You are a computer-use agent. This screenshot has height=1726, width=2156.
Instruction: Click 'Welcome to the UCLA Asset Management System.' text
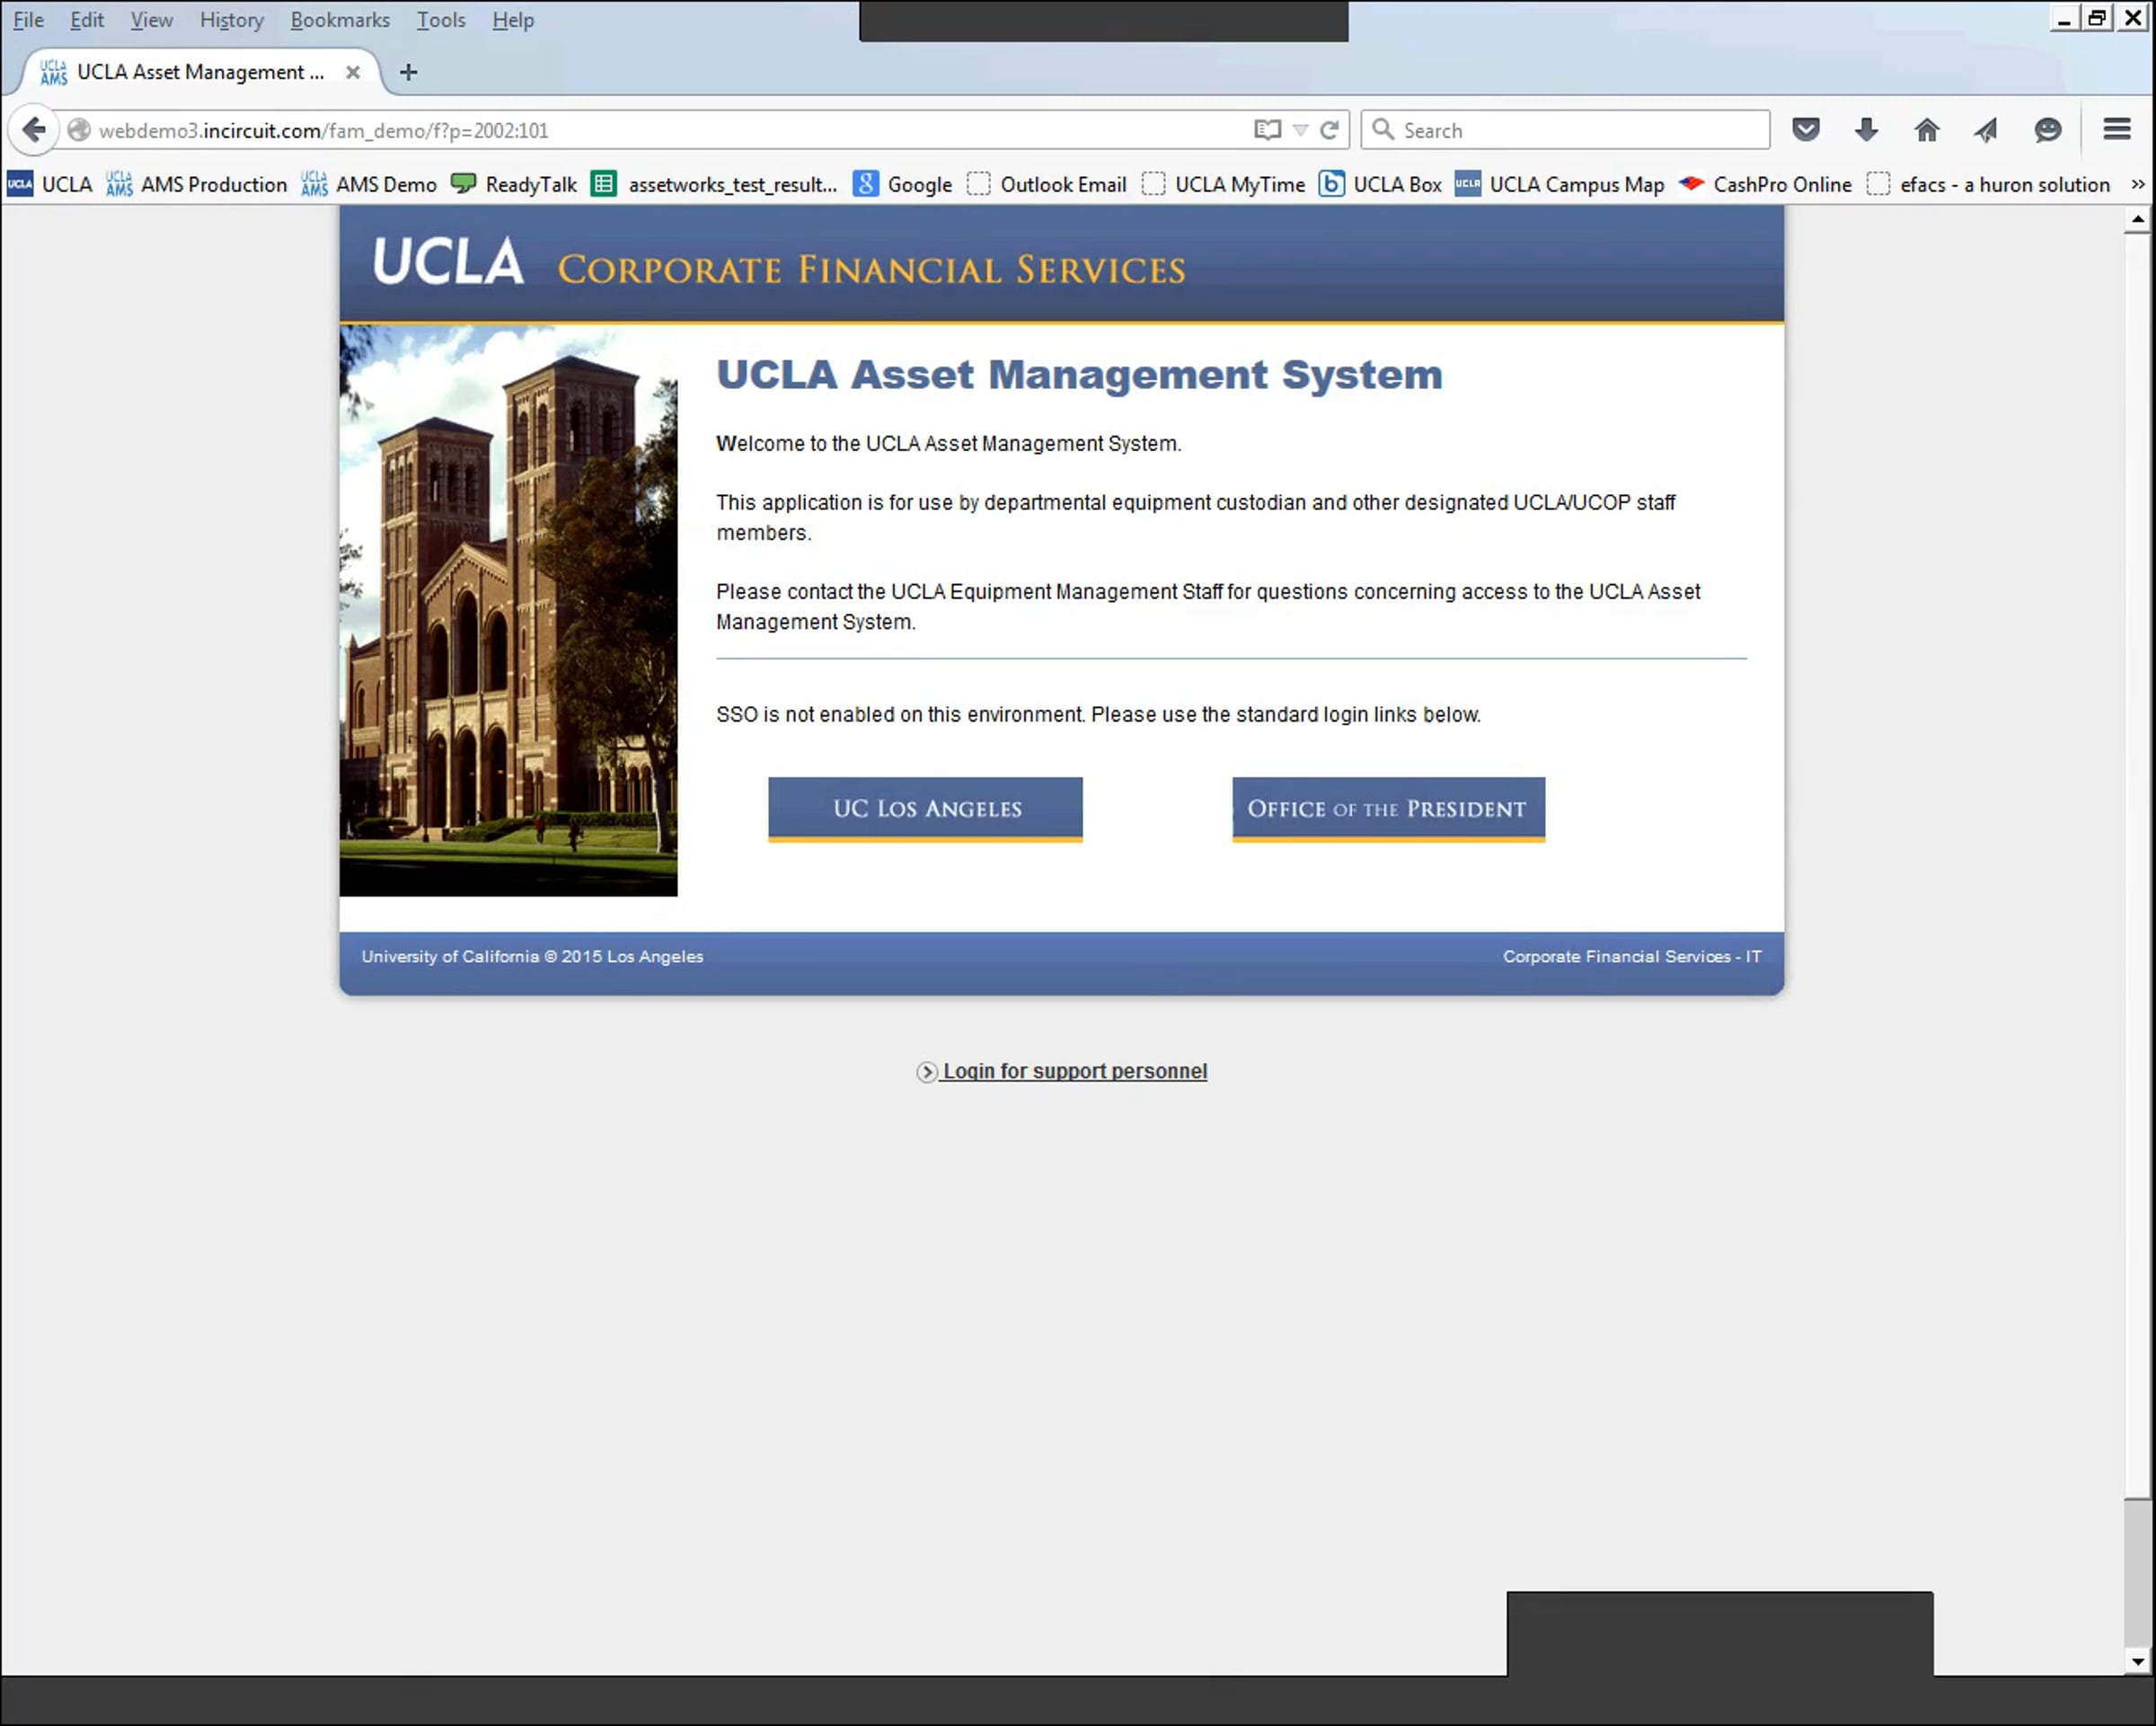coord(948,444)
